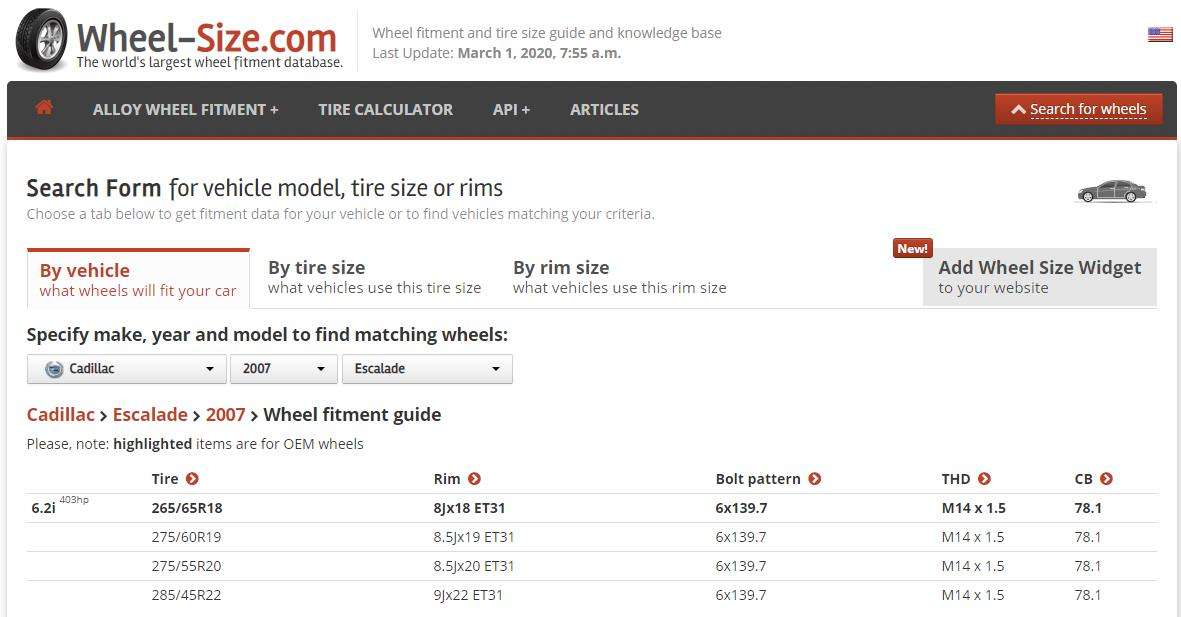Click the US flag language icon
The height and width of the screenshot is (617, 1181).
tap(1160, 35)
